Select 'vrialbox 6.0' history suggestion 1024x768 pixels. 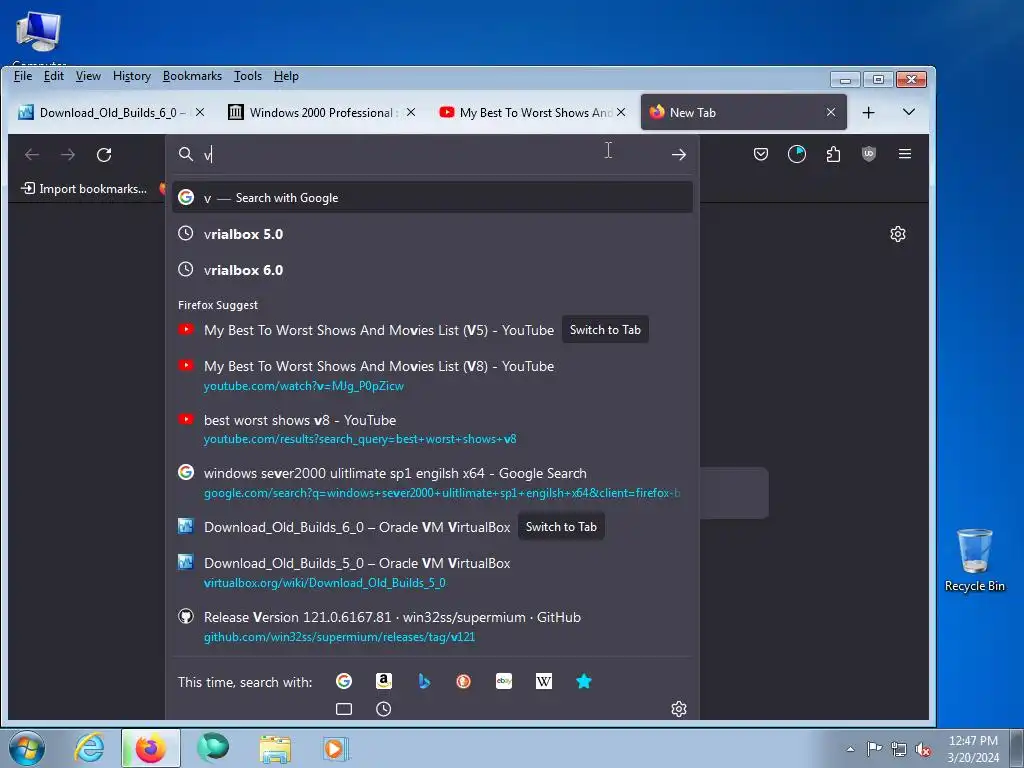coord(432,270)
